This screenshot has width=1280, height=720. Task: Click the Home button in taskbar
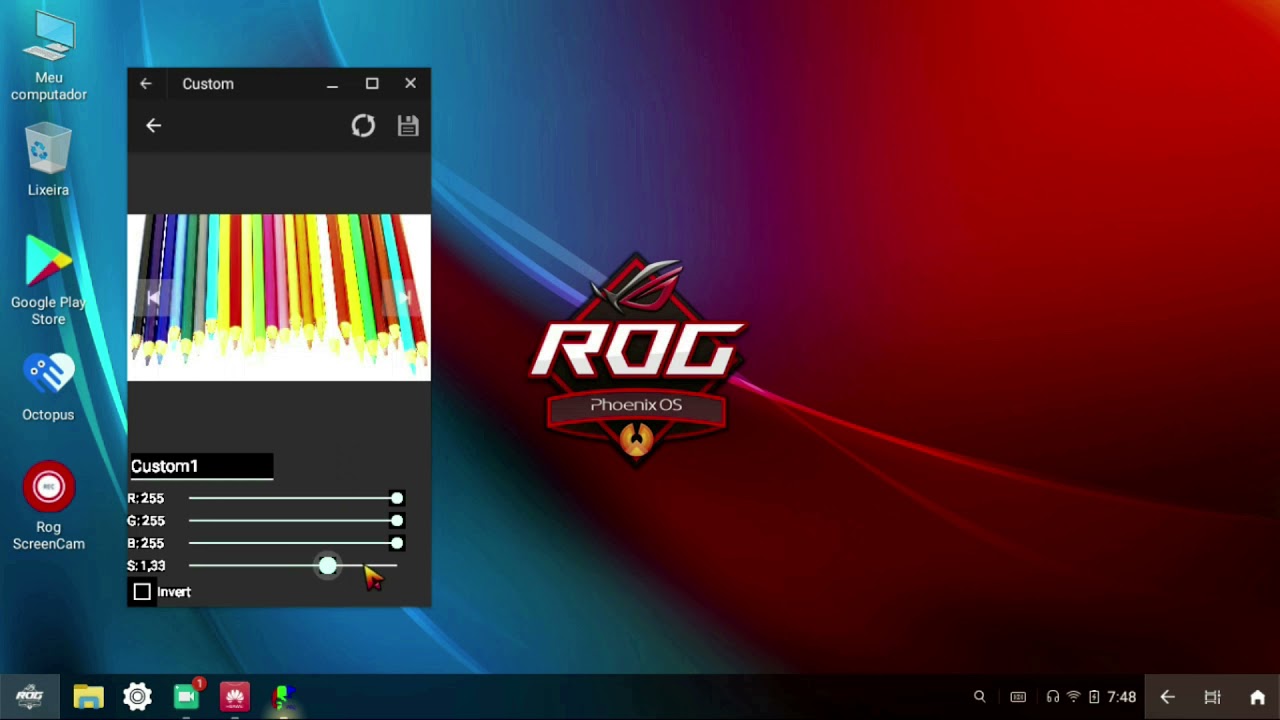(x=1257, y=697)
